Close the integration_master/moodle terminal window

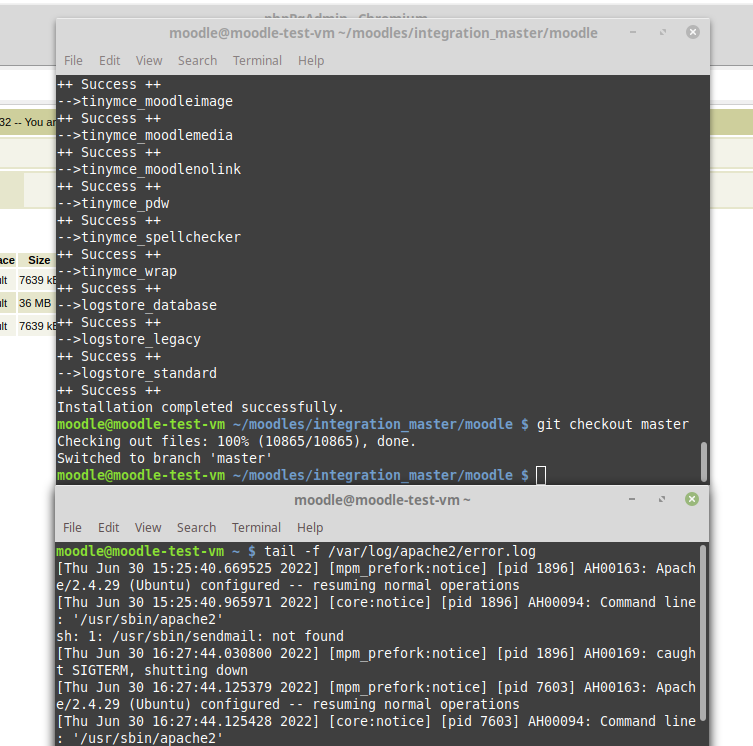(x=692, y=32)
